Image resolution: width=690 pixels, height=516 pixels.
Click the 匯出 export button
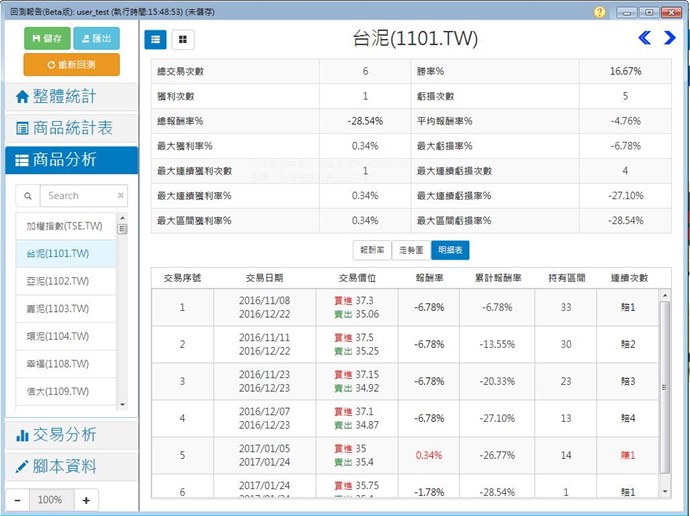(x=96, y=38)
